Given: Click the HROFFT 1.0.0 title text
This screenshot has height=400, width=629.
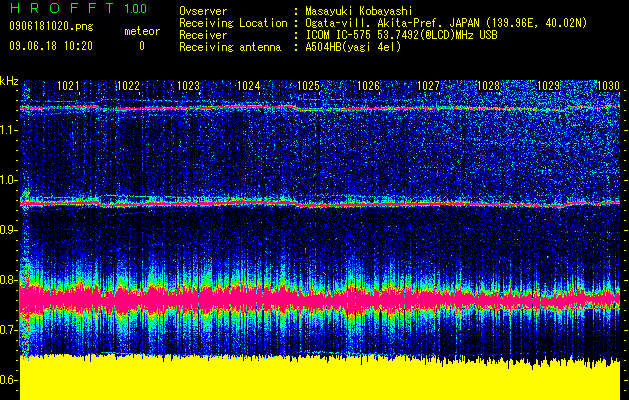Looking at the screenshot, I should point(79,8).
